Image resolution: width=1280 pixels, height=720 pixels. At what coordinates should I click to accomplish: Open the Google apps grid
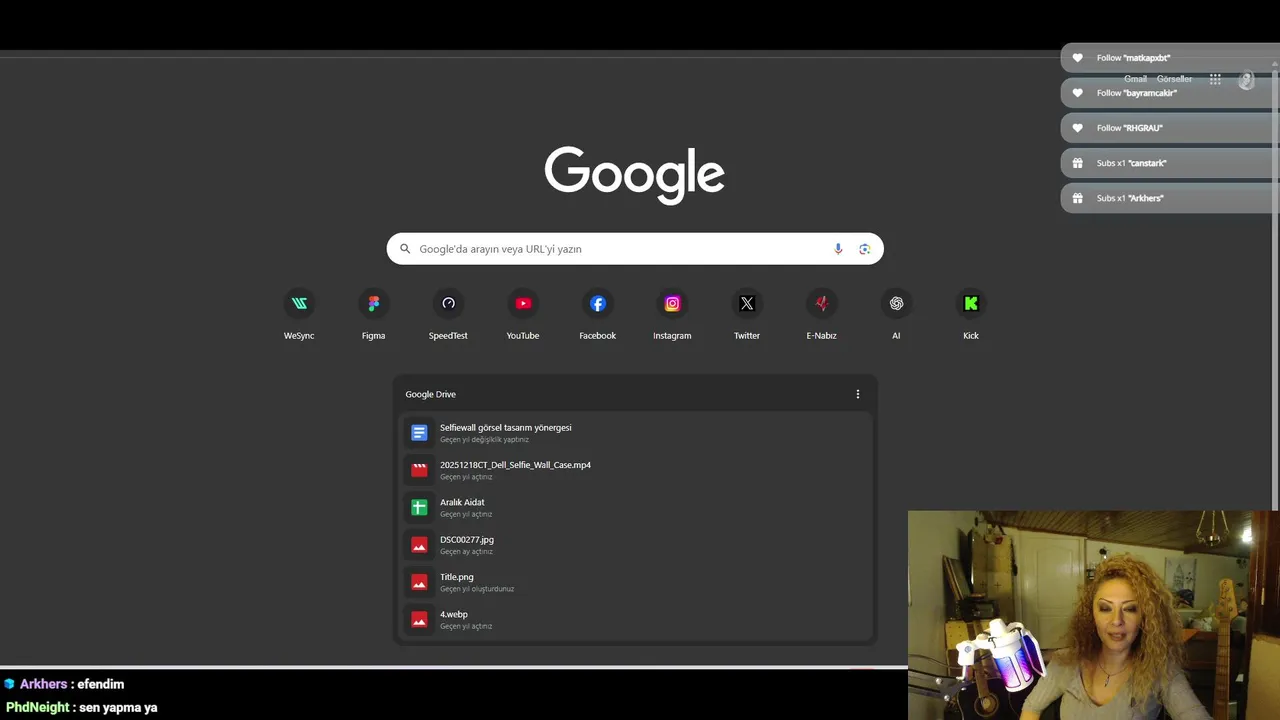1215,79
